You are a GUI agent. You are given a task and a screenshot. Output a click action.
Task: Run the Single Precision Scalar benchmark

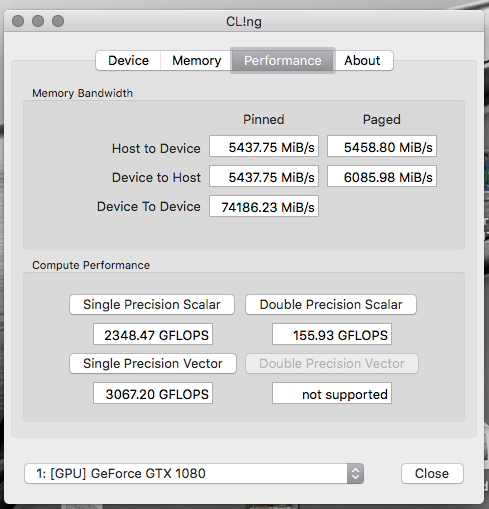(x=152, y=305)
